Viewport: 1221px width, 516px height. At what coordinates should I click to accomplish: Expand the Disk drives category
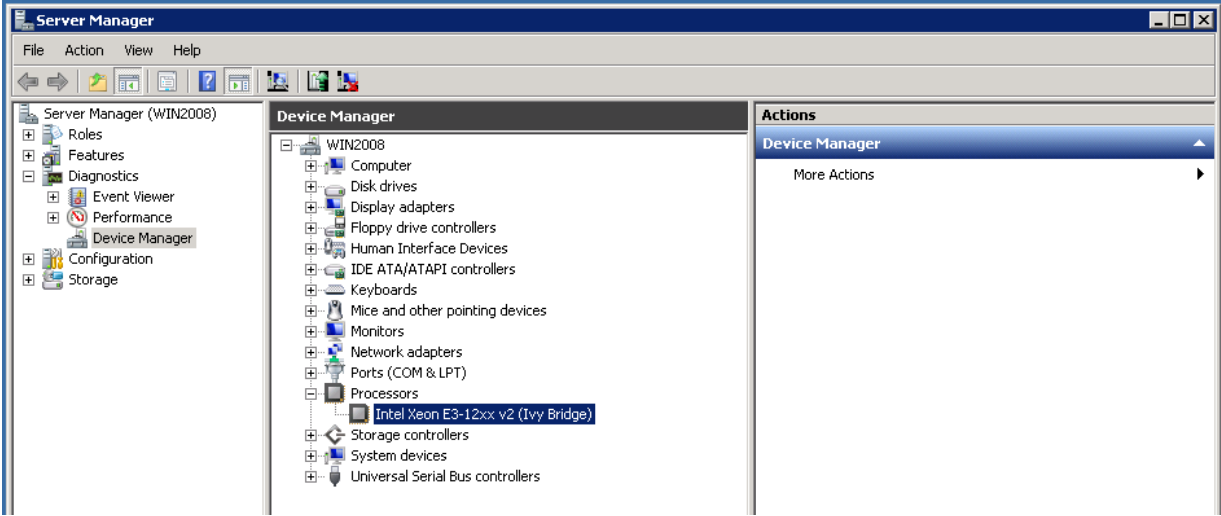click(312, 187)
